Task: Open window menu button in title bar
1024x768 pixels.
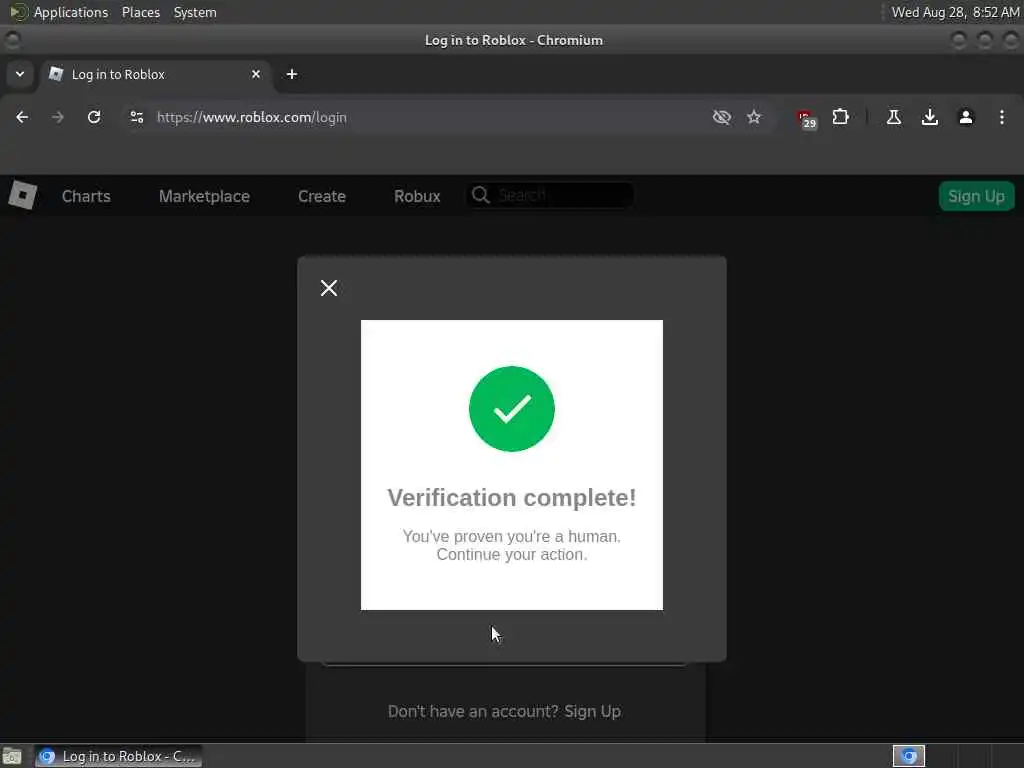Action: click(x=12, y=40)
